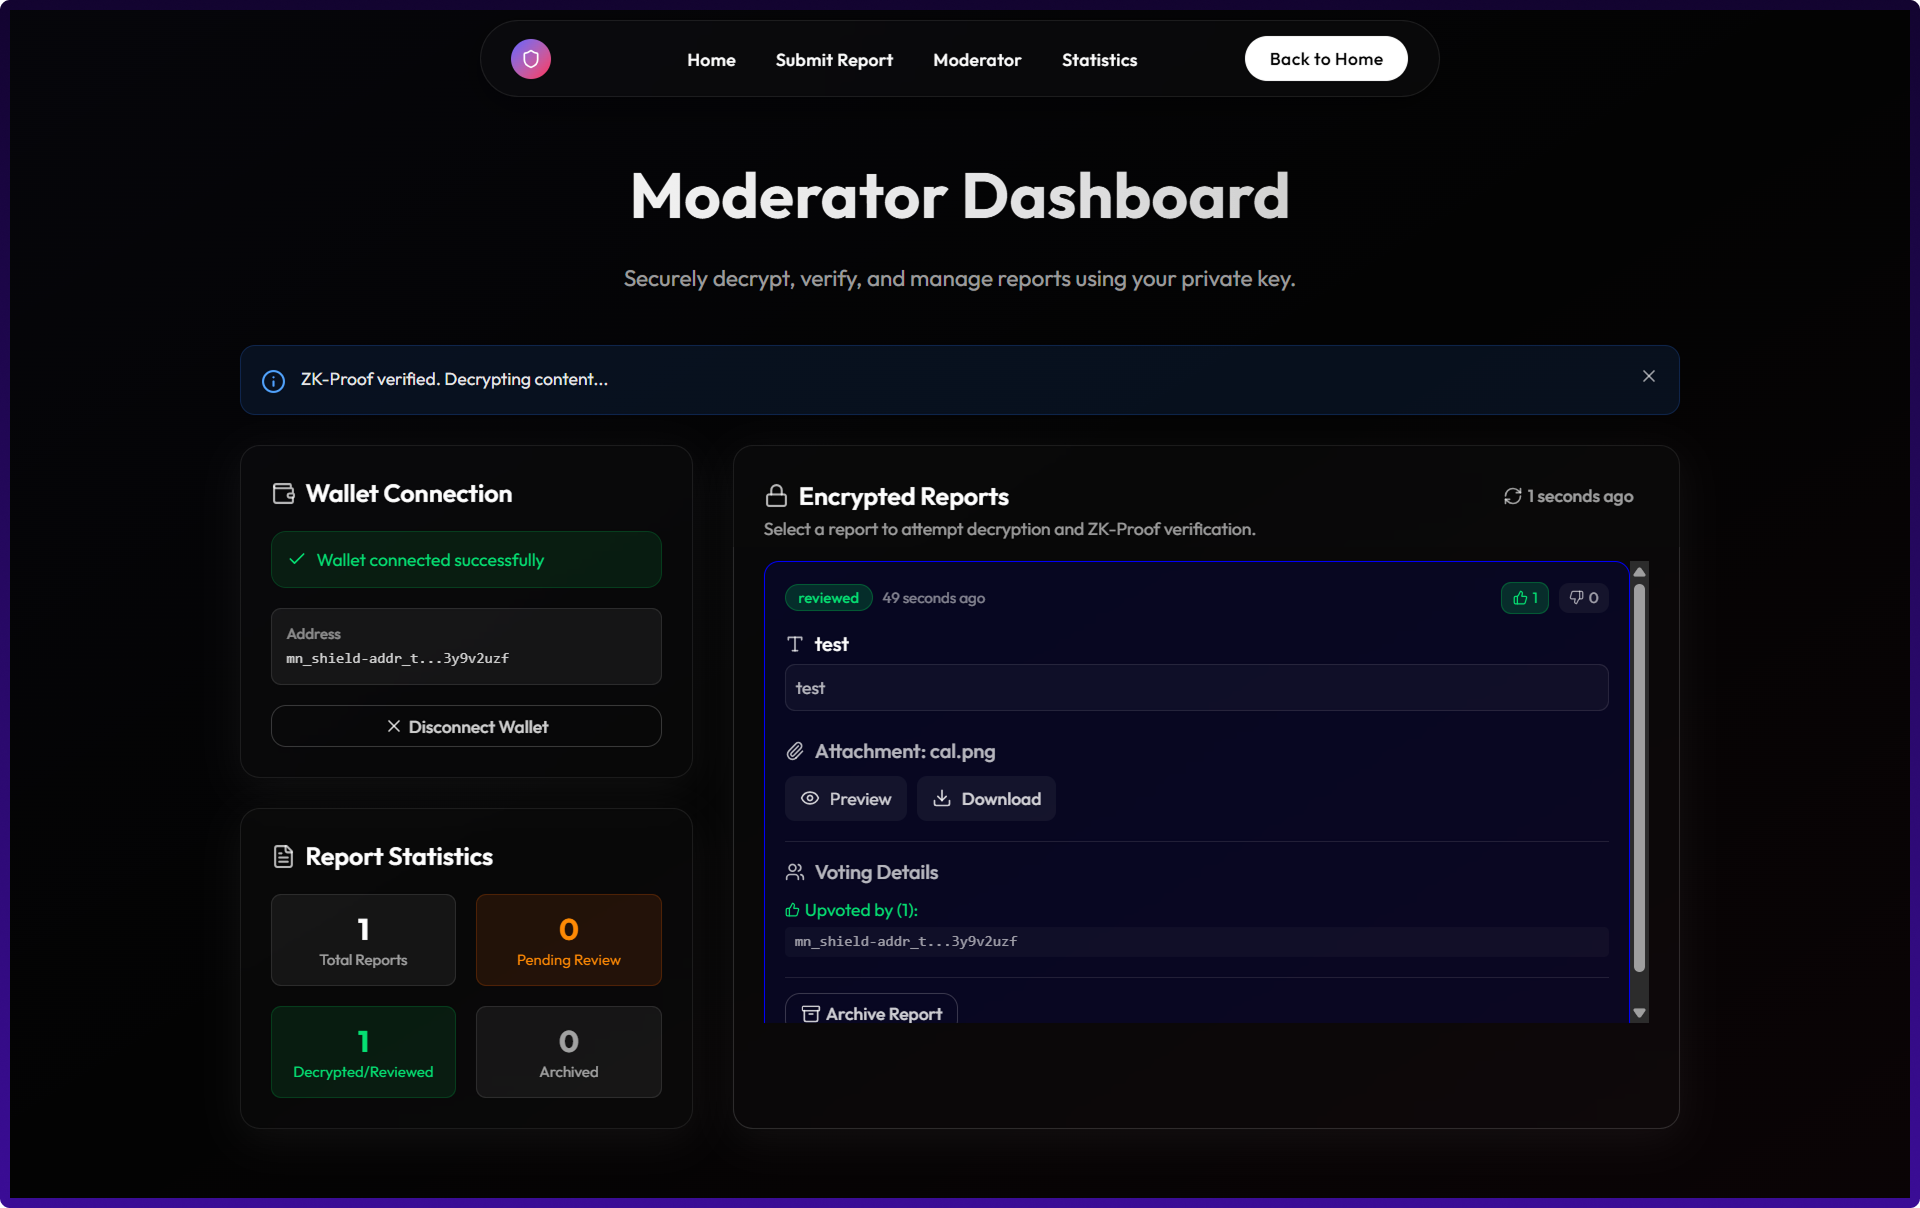1920x1208 pixels.
Task: Open the Submit Report nav item
Action: pyautogui.click(x=834, y=60)
